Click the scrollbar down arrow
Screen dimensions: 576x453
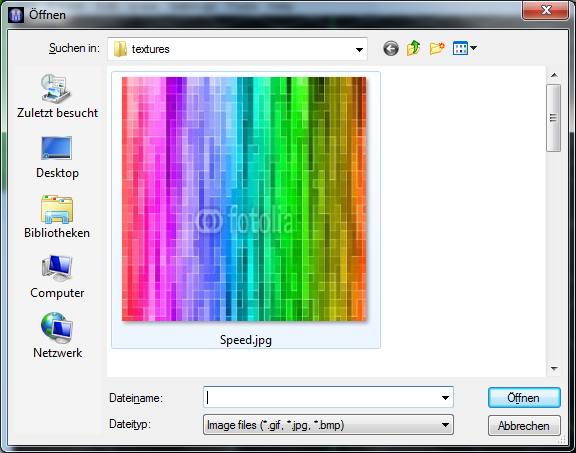554,368
